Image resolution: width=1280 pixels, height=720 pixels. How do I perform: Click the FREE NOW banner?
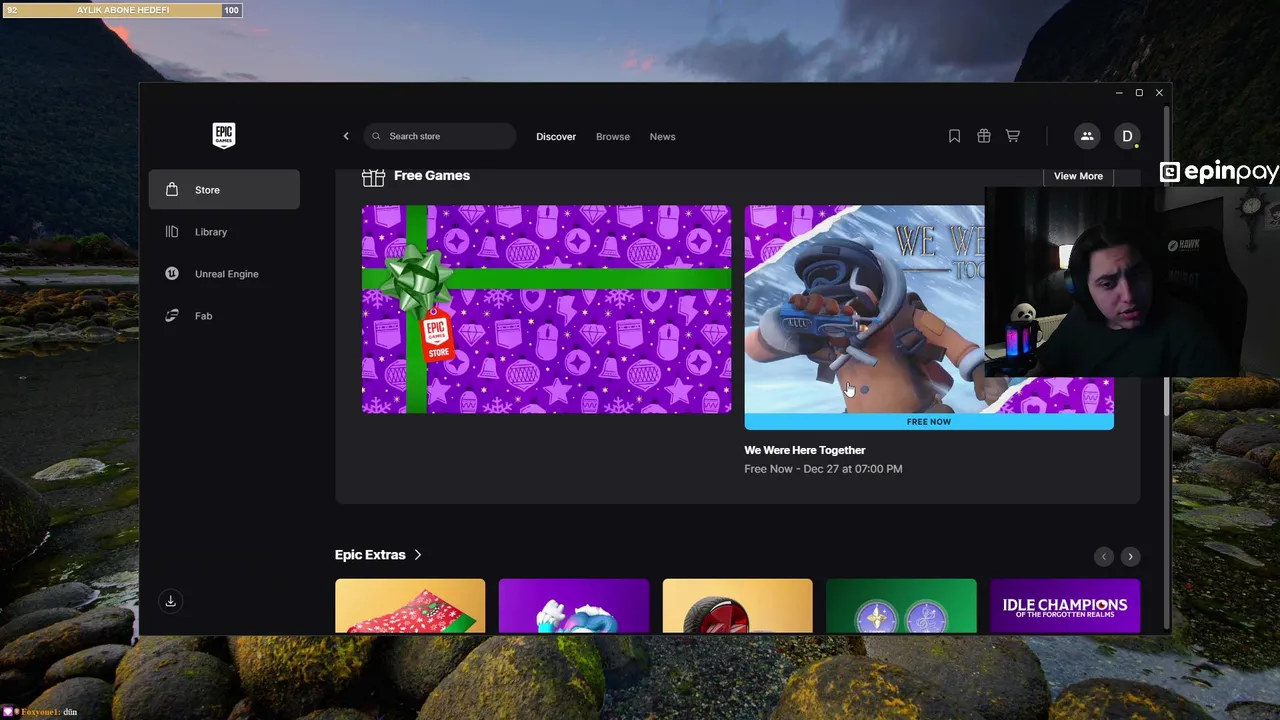929,422
